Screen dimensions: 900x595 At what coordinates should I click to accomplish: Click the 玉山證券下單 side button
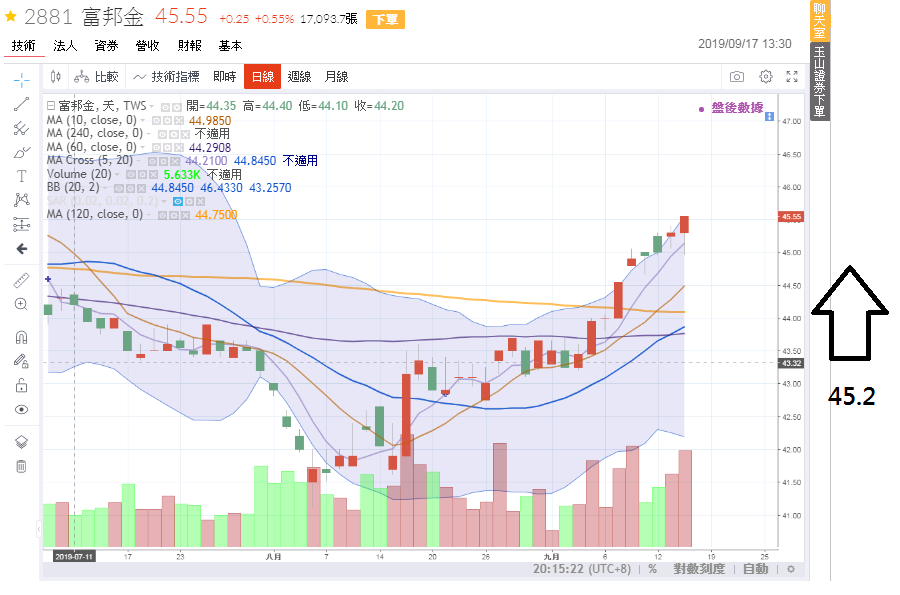pyautogui.click(x=820, y=81)
